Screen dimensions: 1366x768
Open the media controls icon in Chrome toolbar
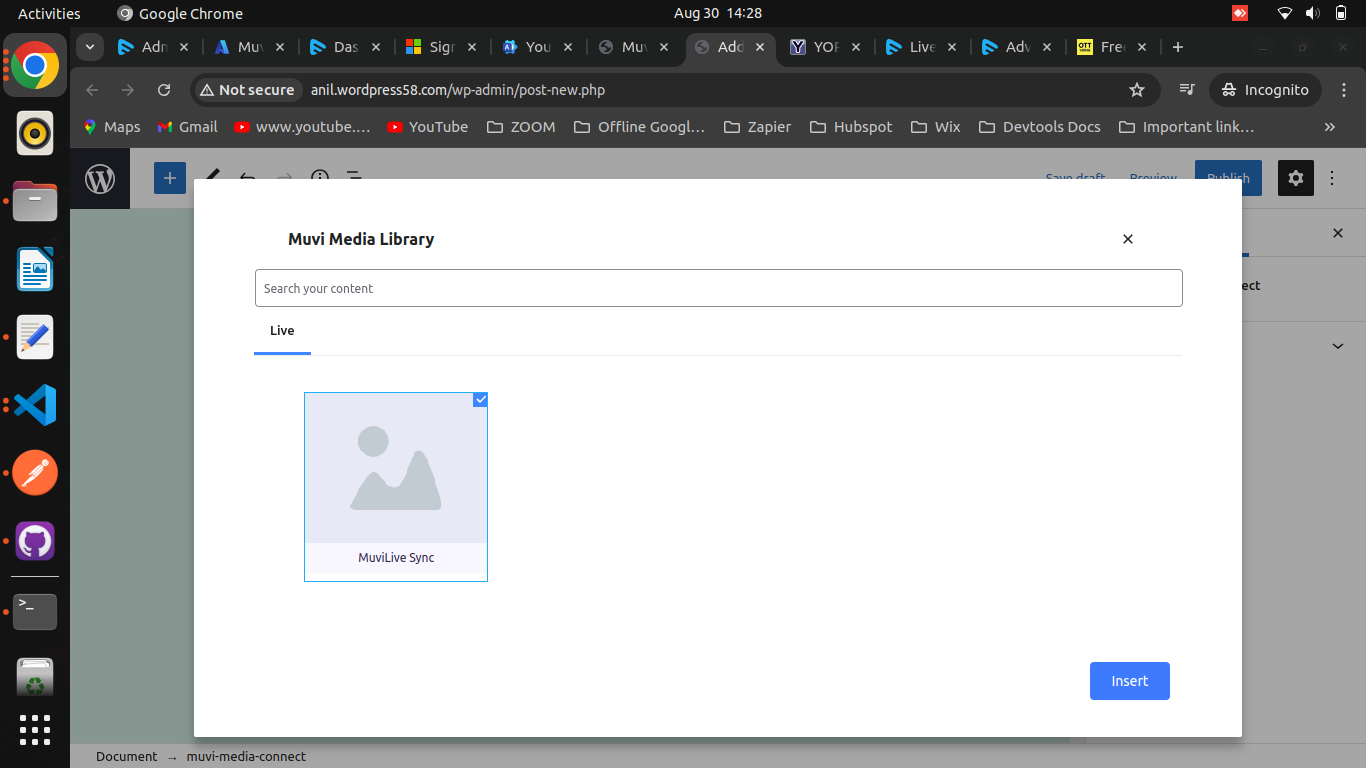tap(1187, 90)
